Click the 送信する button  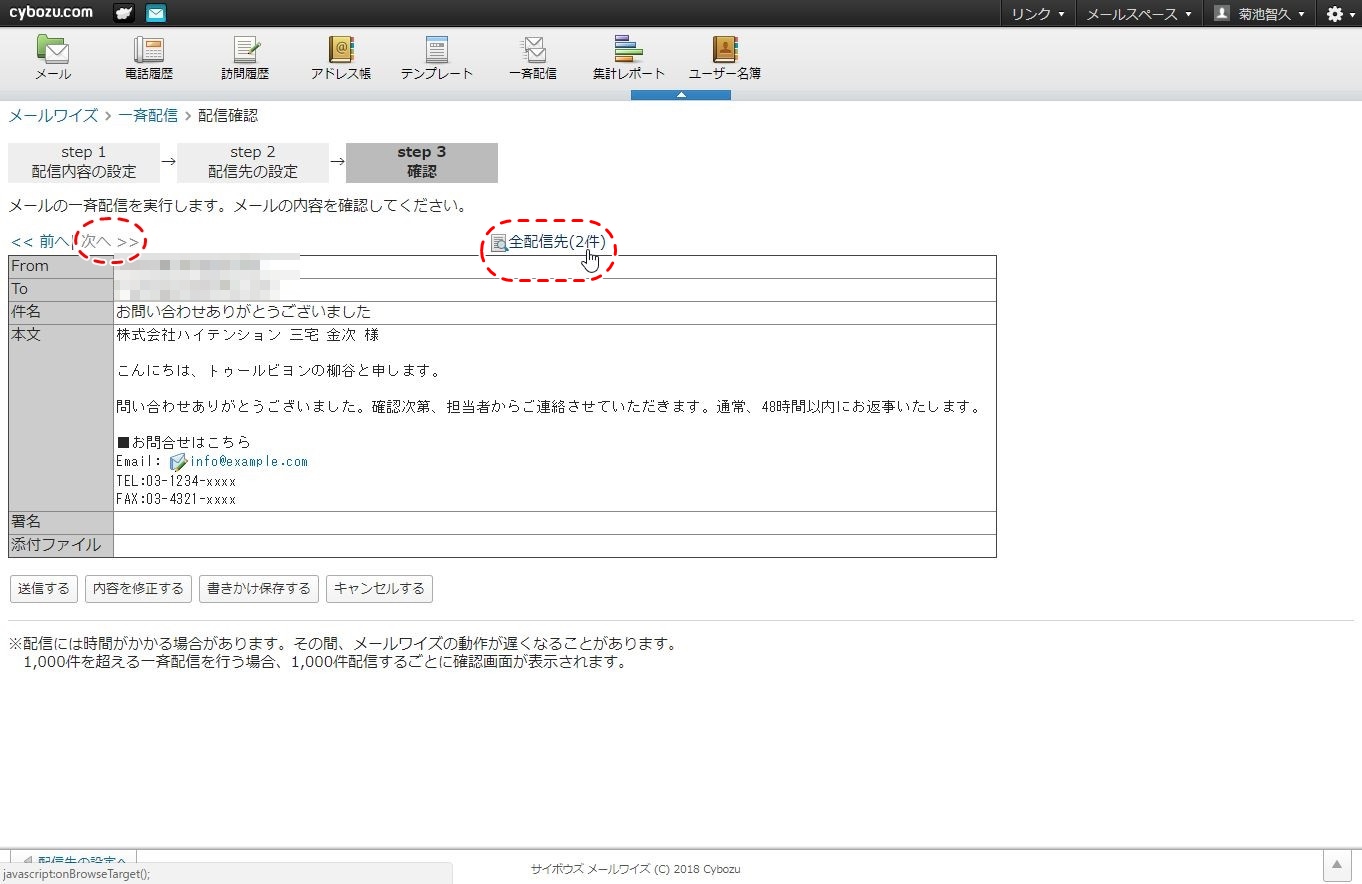click(44, 589)
